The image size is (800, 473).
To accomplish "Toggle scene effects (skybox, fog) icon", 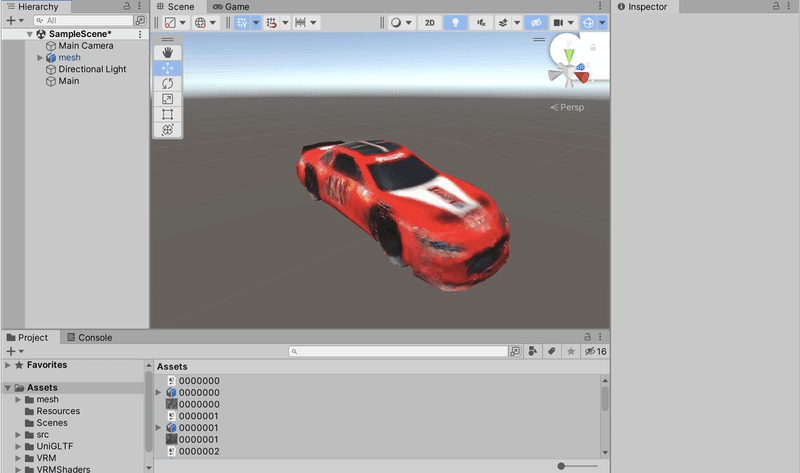I will click(503, 22).
